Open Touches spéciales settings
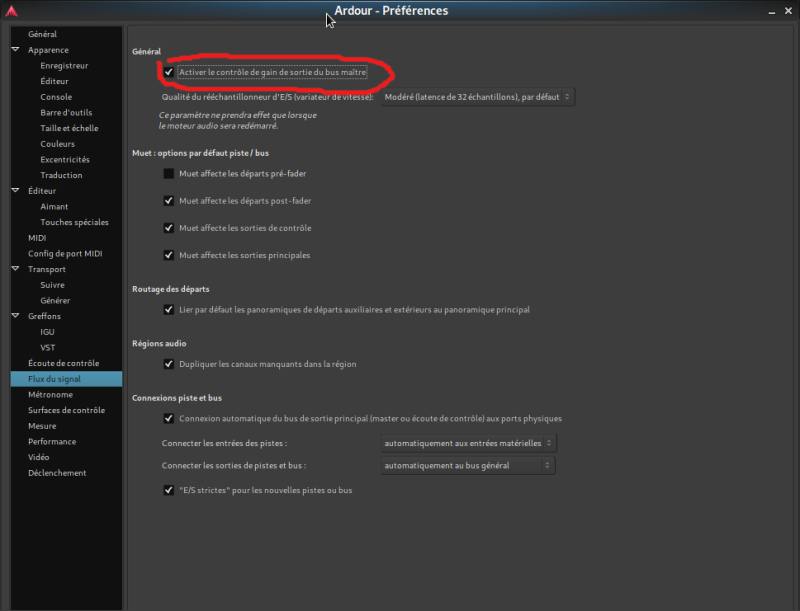The width and height of the screenshot is (800, 611). point(74,222)
